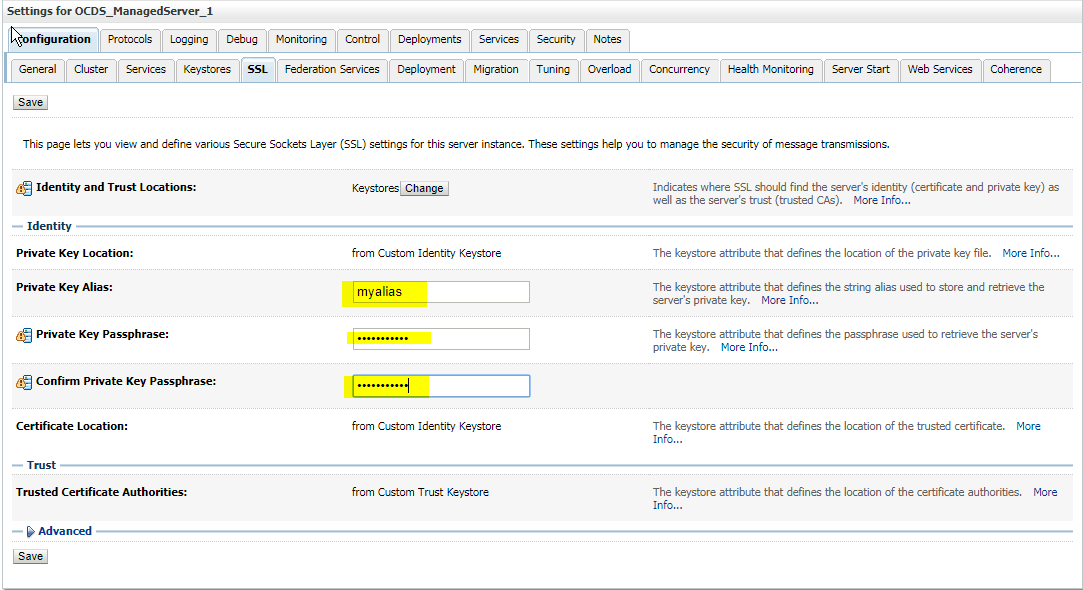The width and height of the screenshot is (1083, 590).
Task: Click the restart-required icon beside Identity and Trust Locations
Action: coord(22,187)
